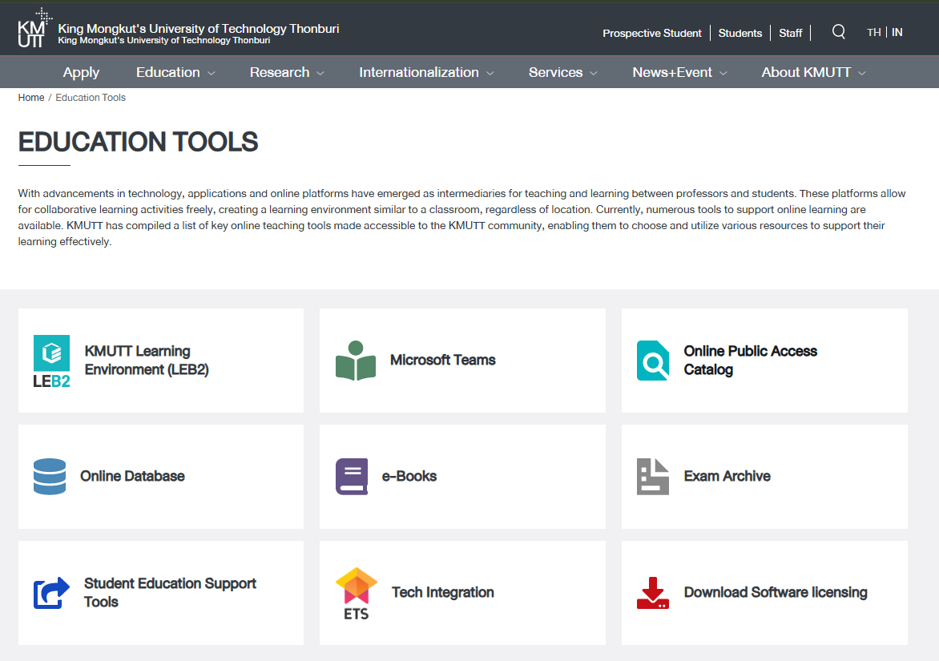Open the Microsoft Teams title link
This screenshot has width=939, height=661.
tap(443, 360)
